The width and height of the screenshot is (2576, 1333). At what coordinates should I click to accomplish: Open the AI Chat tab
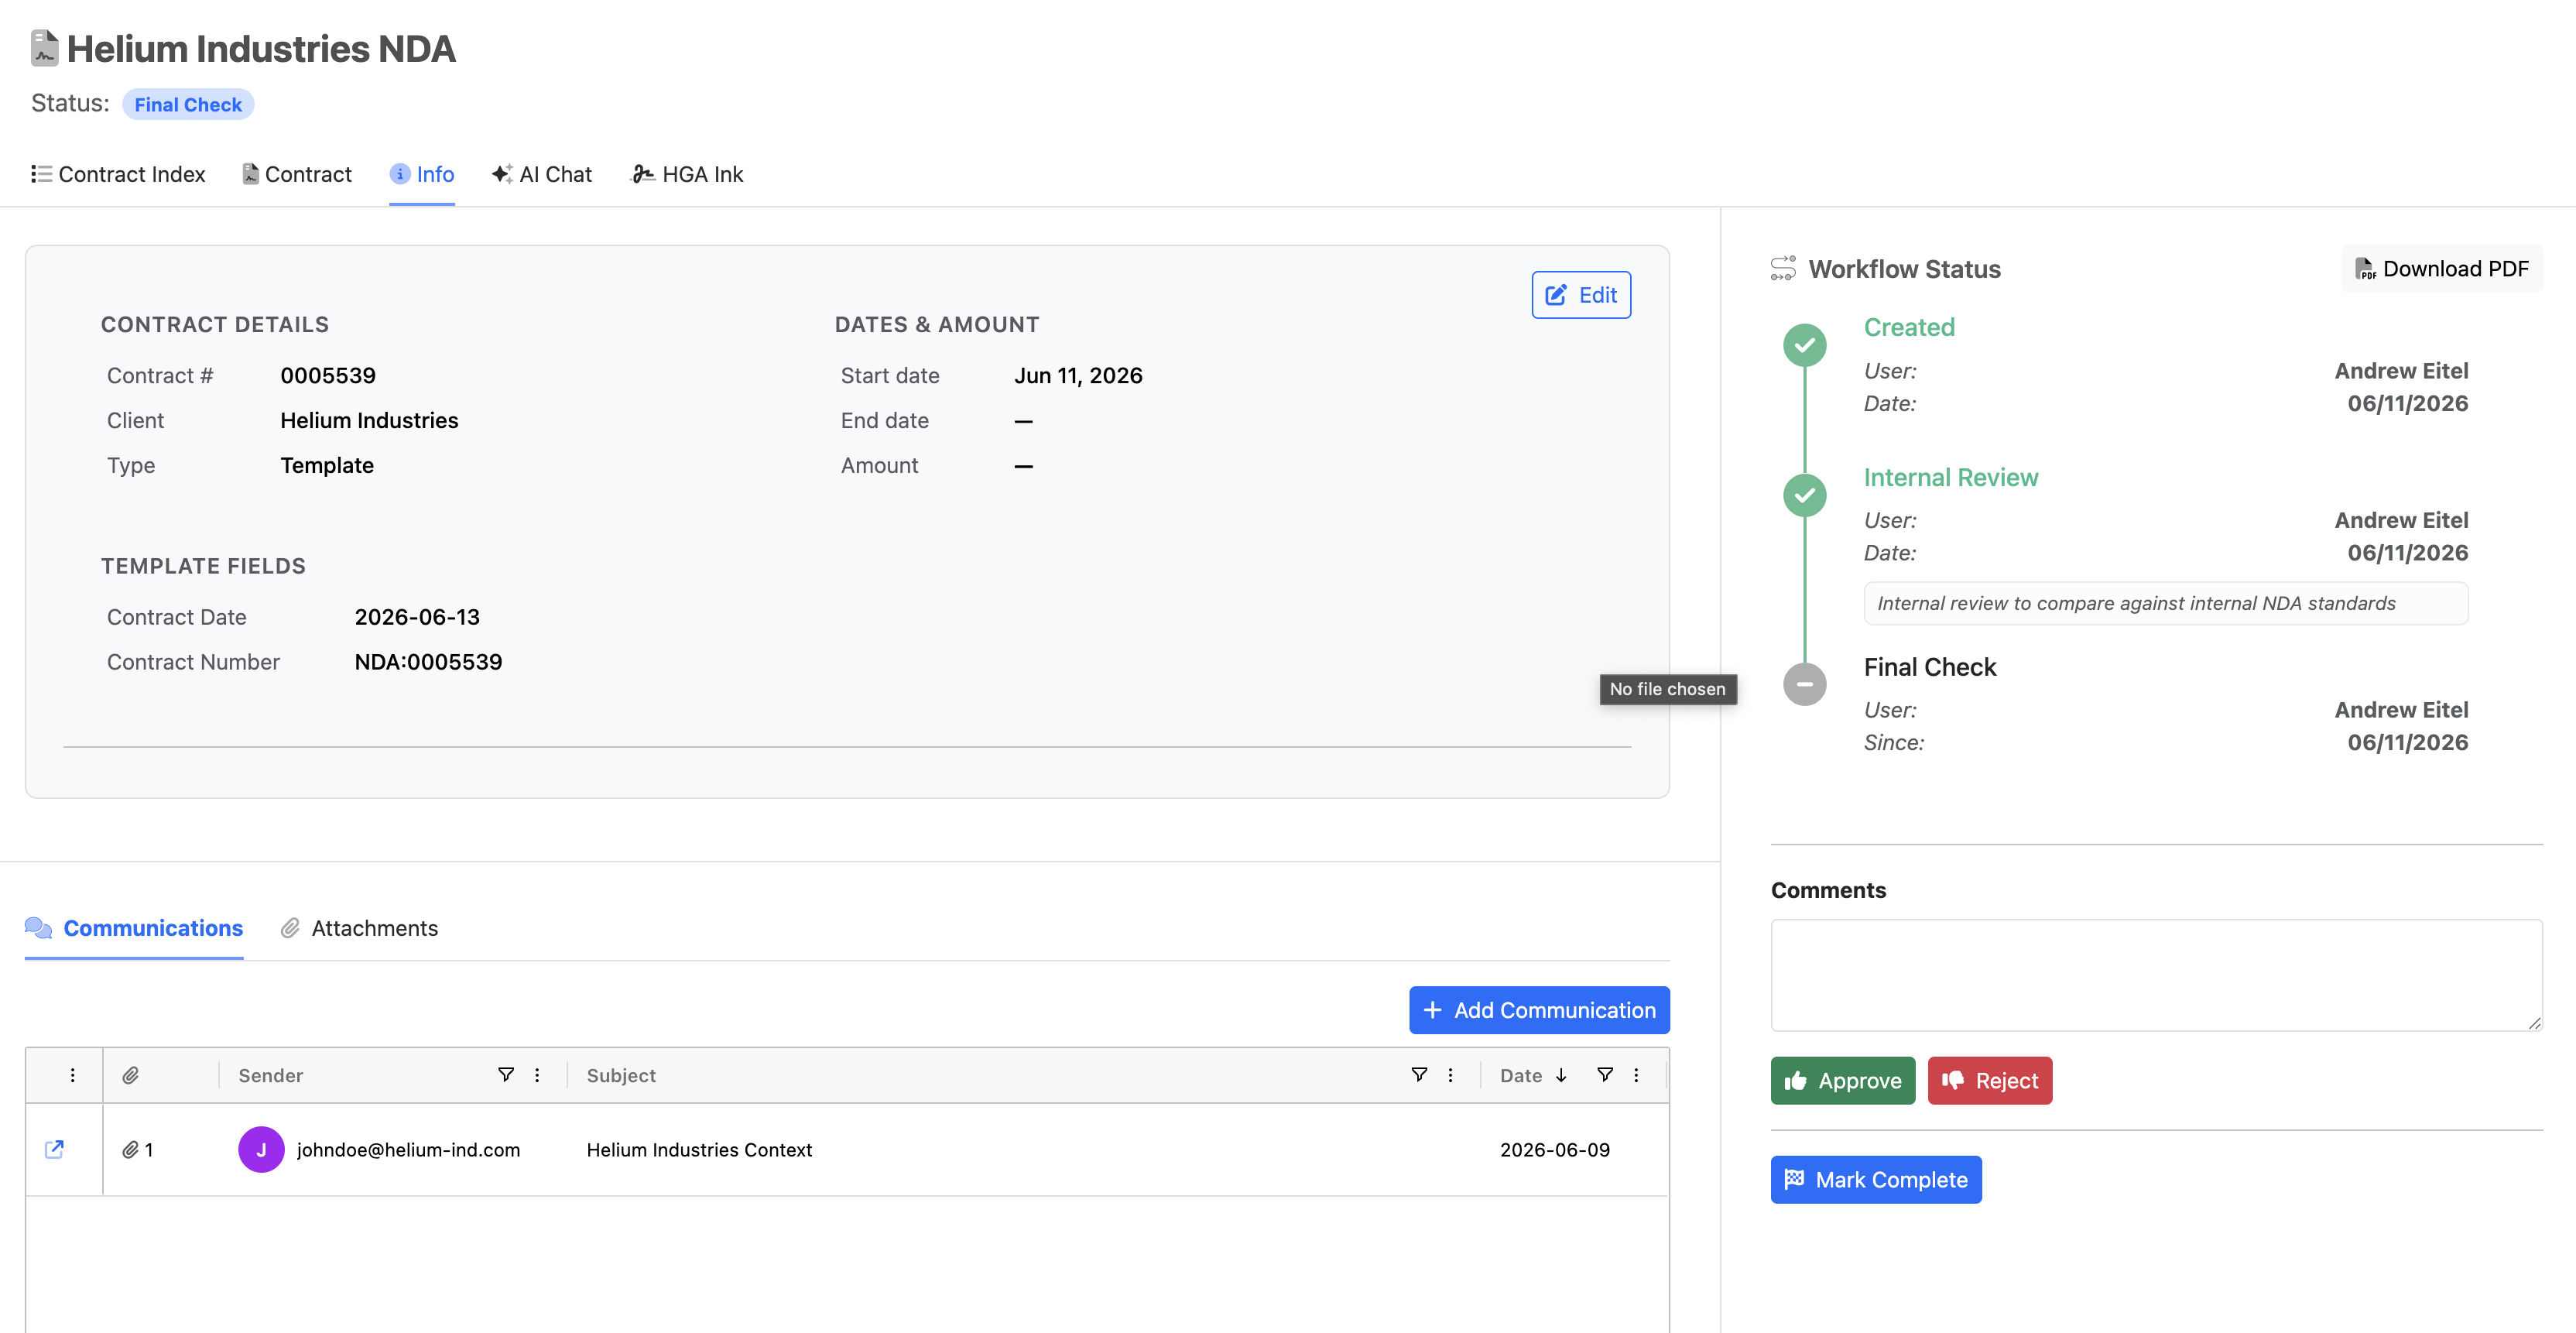point(542,174)
